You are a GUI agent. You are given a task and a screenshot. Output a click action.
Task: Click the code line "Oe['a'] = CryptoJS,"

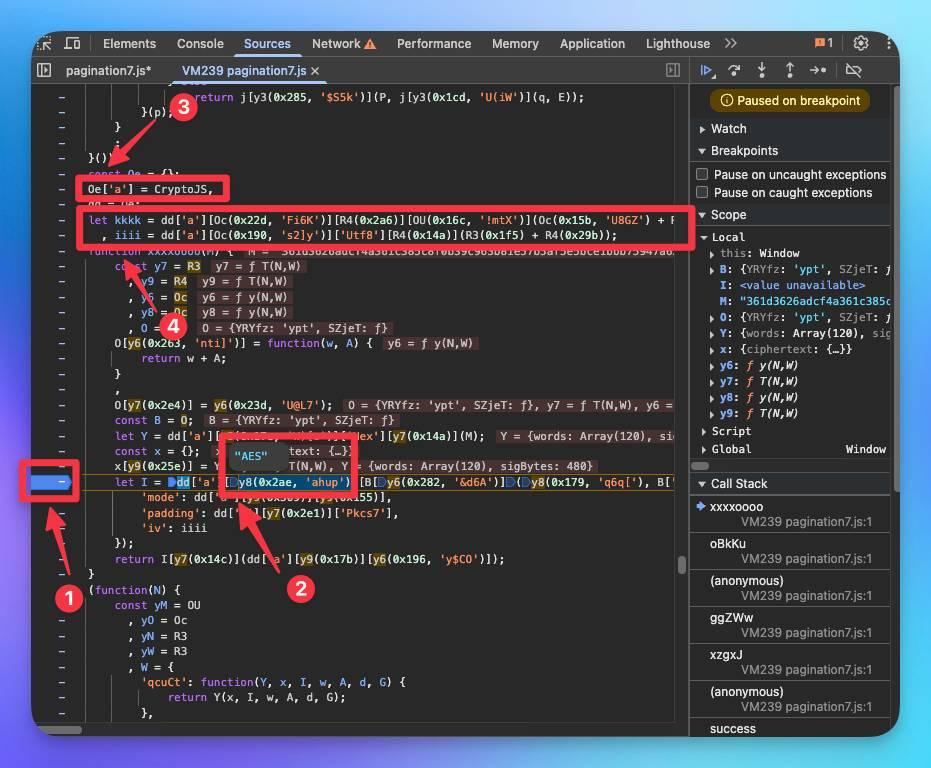coord(150,189)
